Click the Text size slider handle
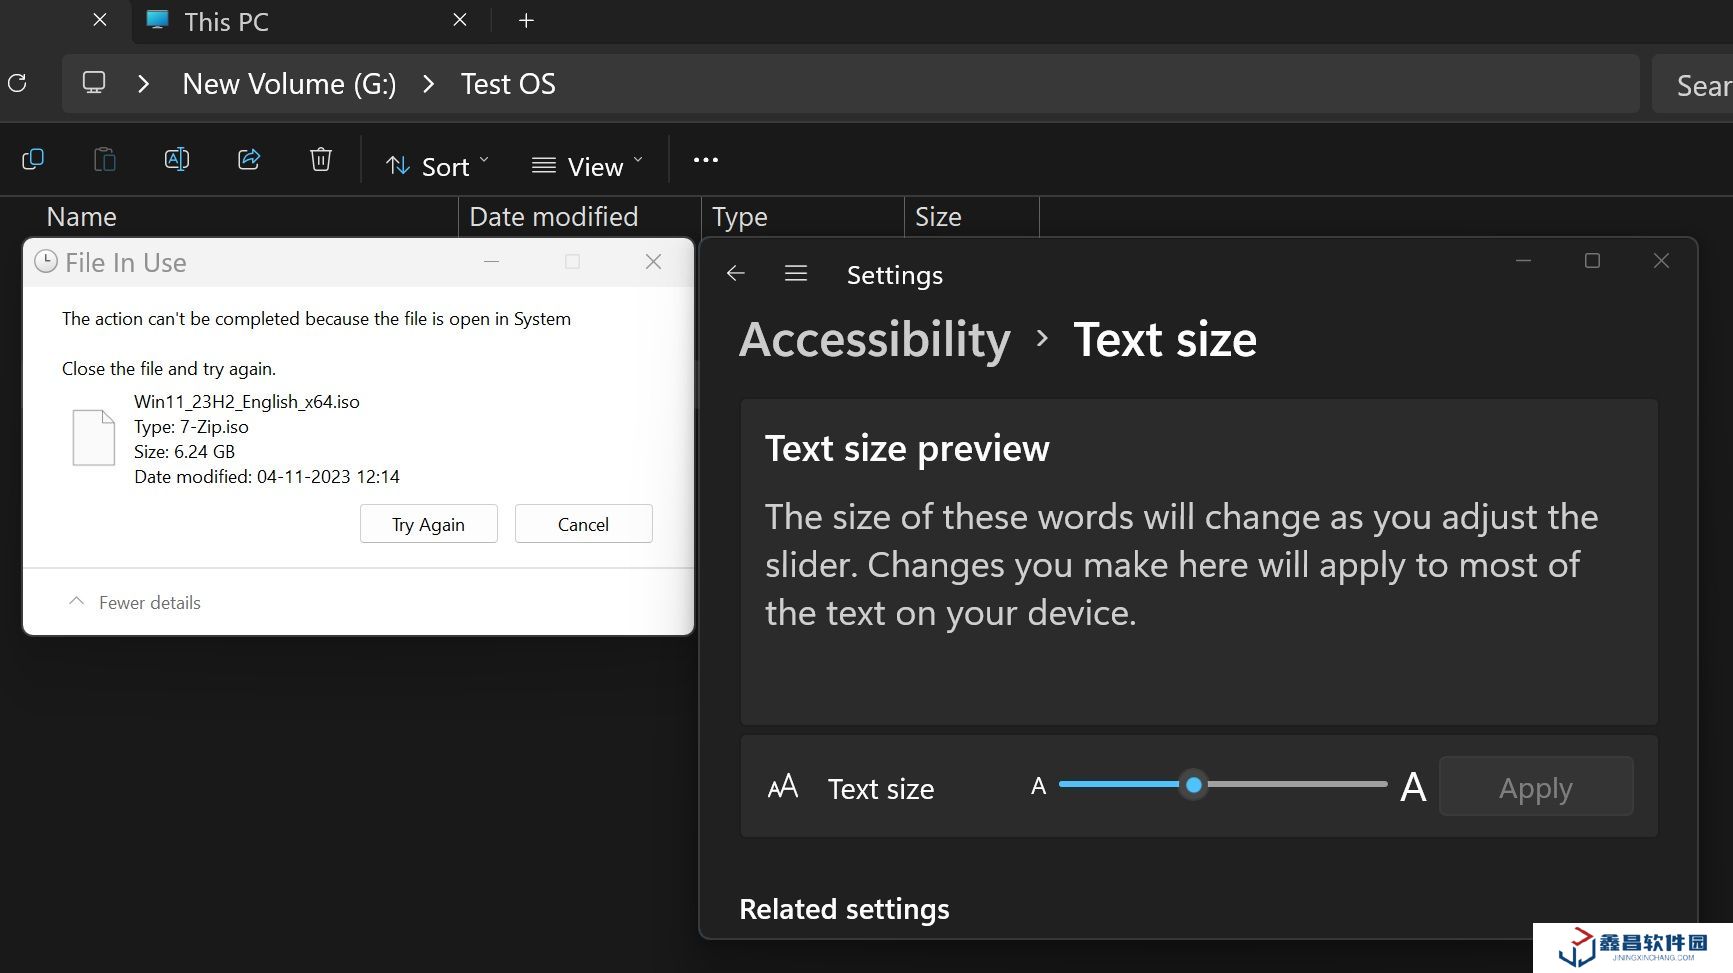The image size is (1733, 973). coord(1193,786)
